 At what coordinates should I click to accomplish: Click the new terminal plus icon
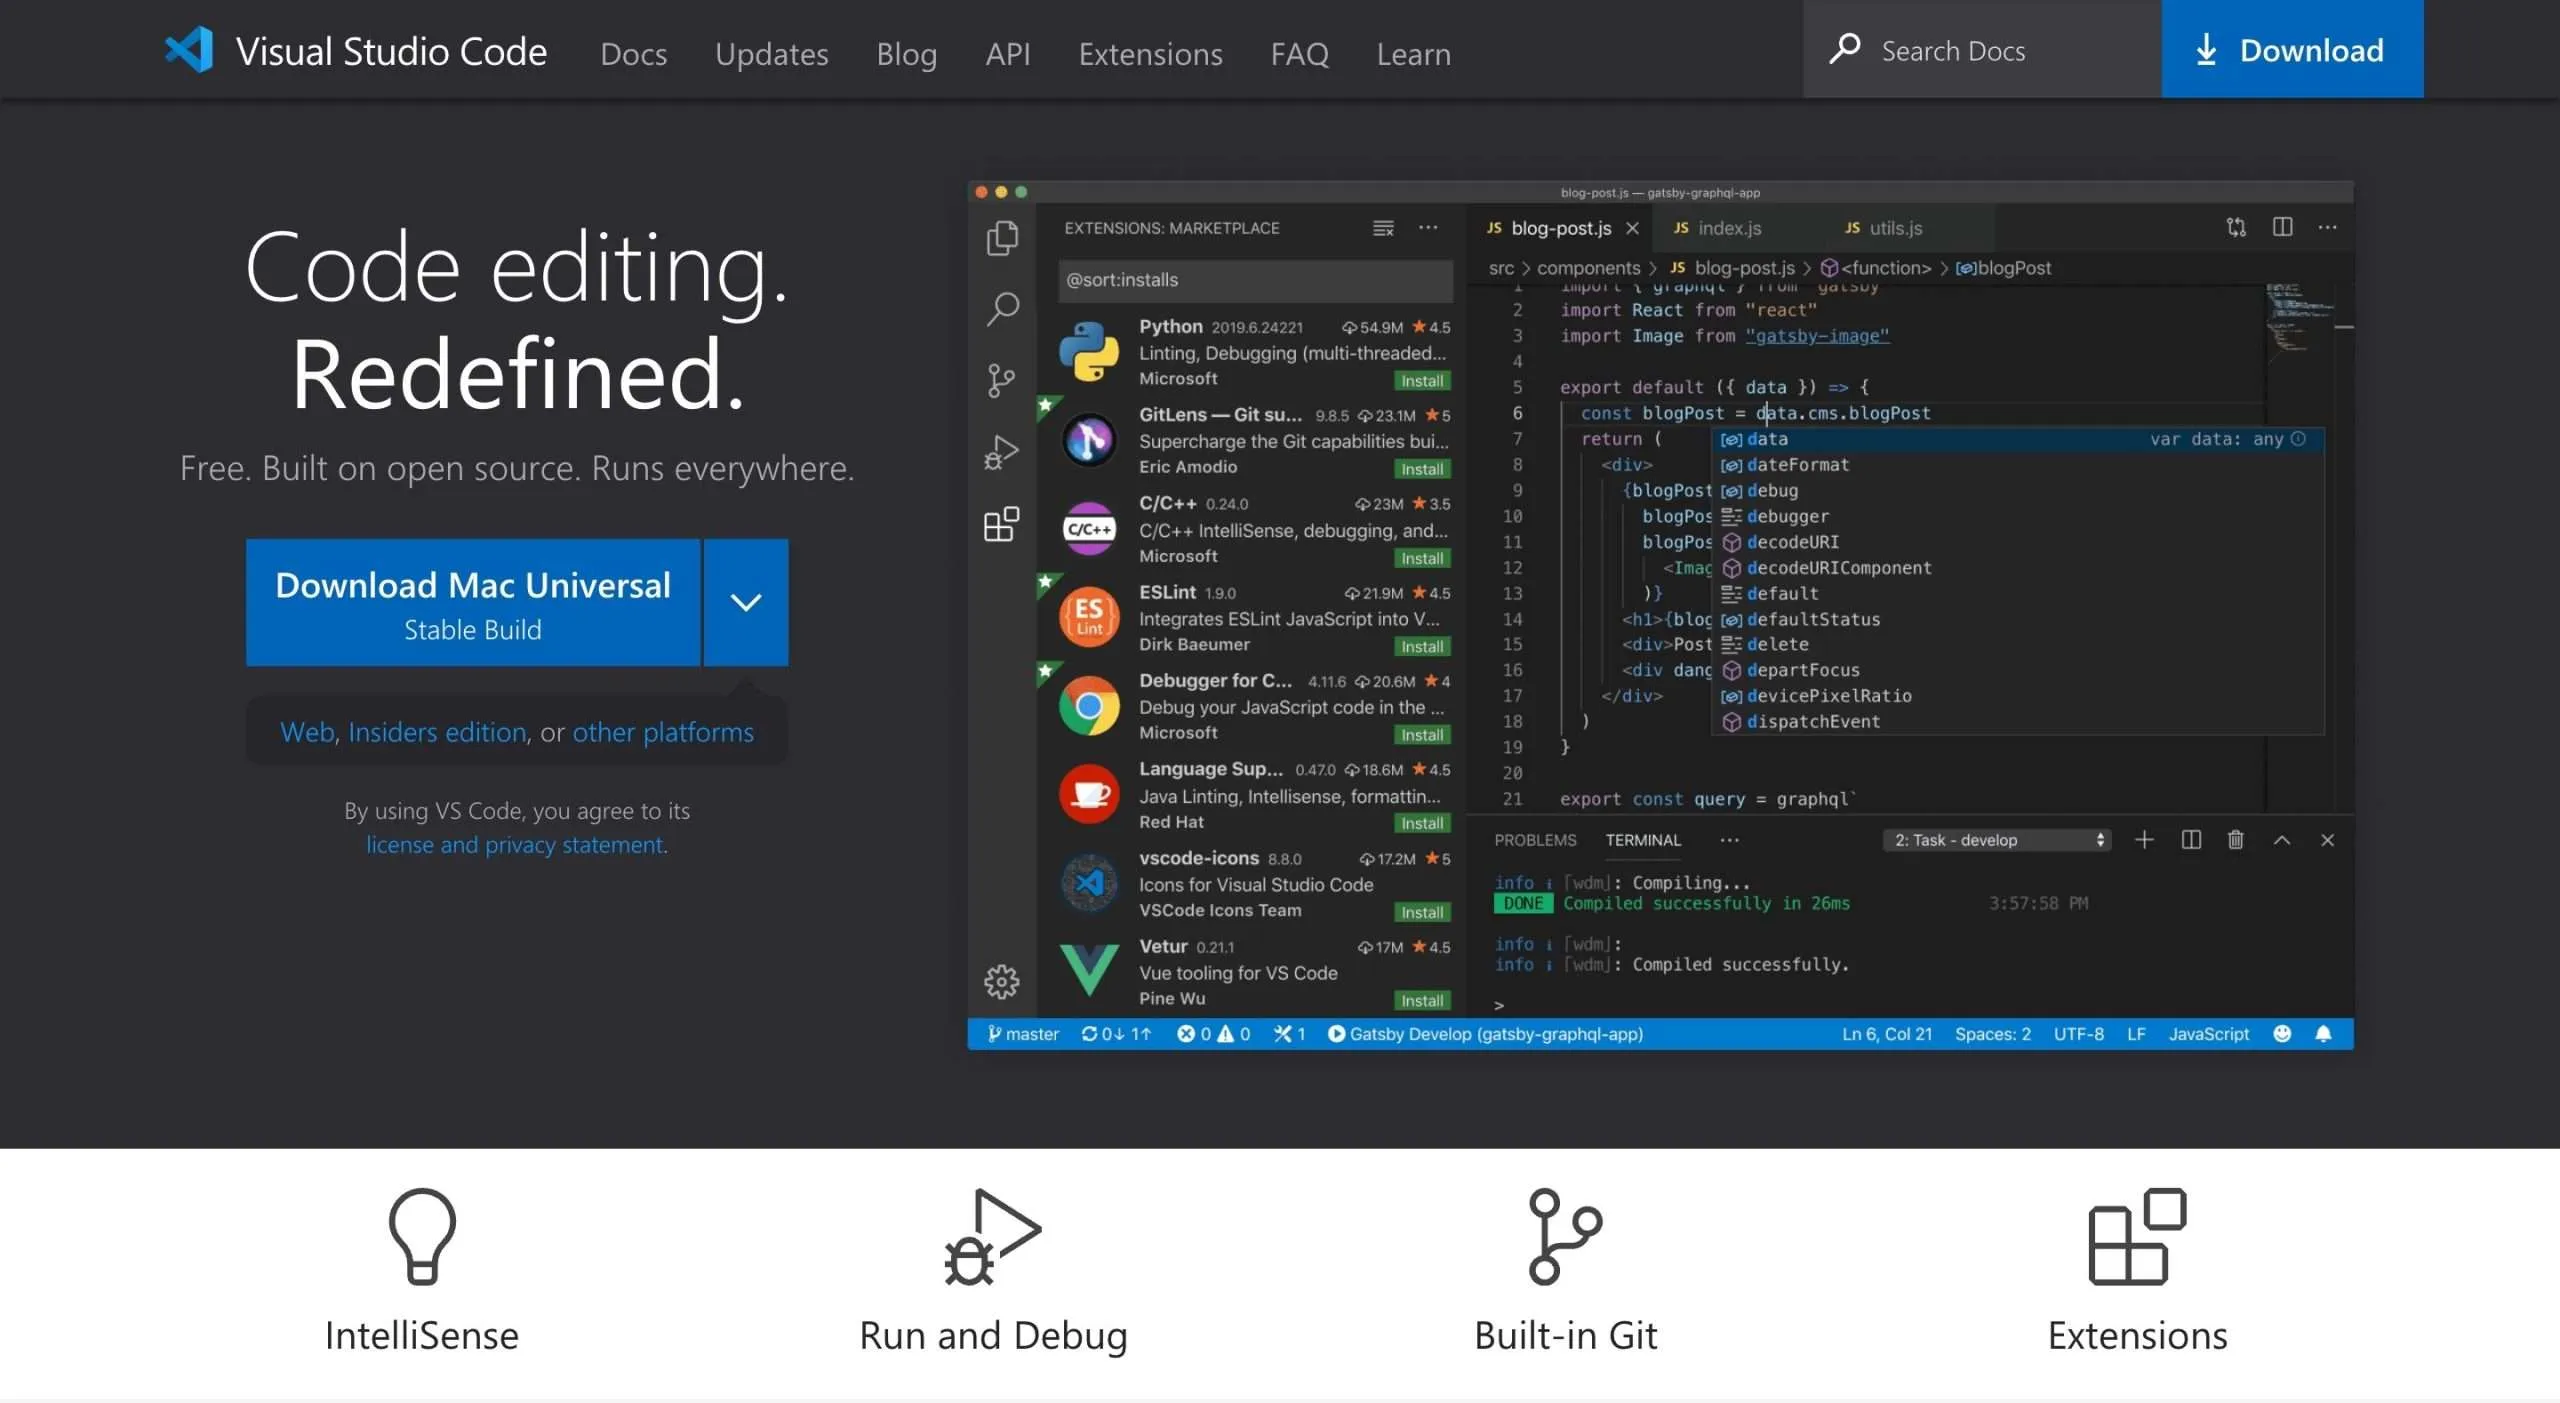click(x=2144, y=840)
